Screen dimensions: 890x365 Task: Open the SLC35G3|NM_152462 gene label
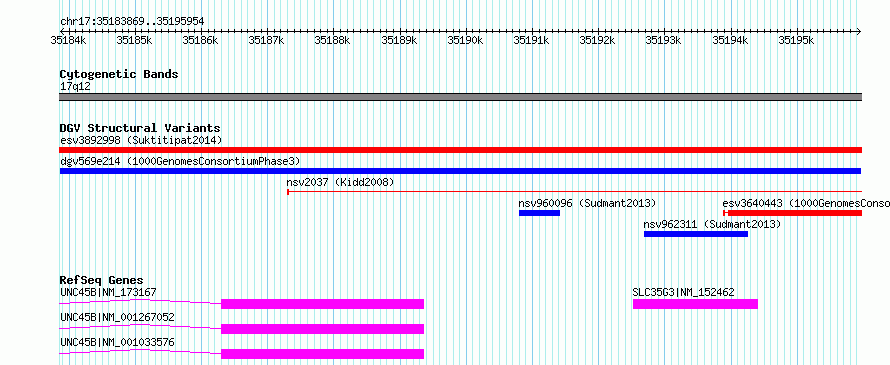click(x=683, y=292)
